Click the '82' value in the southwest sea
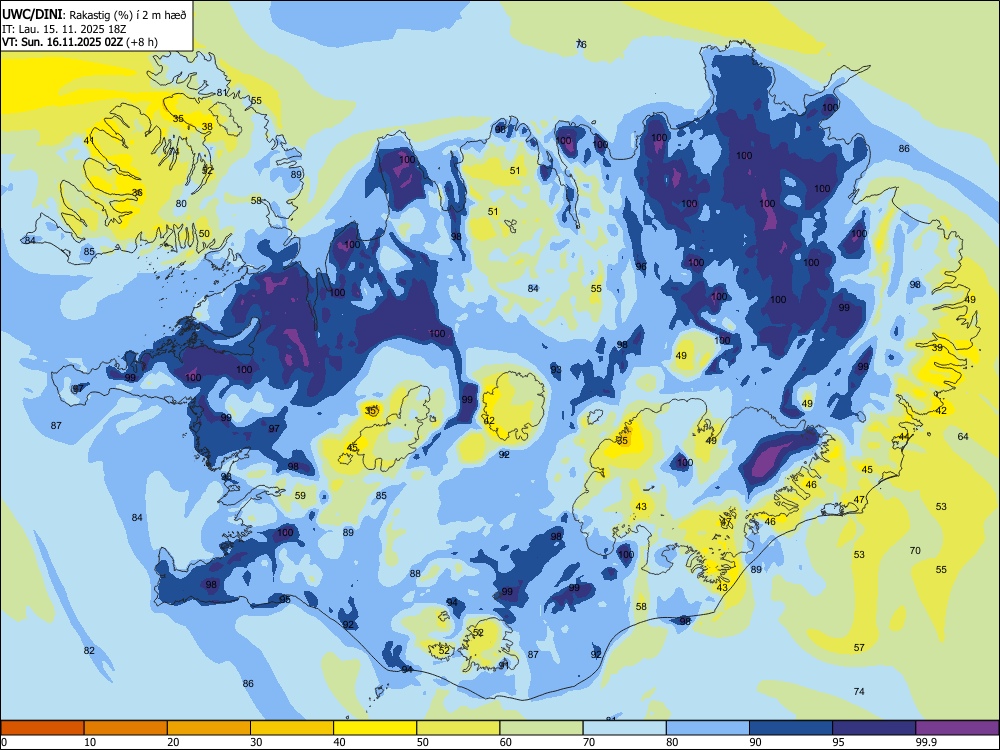 (89, 651)
